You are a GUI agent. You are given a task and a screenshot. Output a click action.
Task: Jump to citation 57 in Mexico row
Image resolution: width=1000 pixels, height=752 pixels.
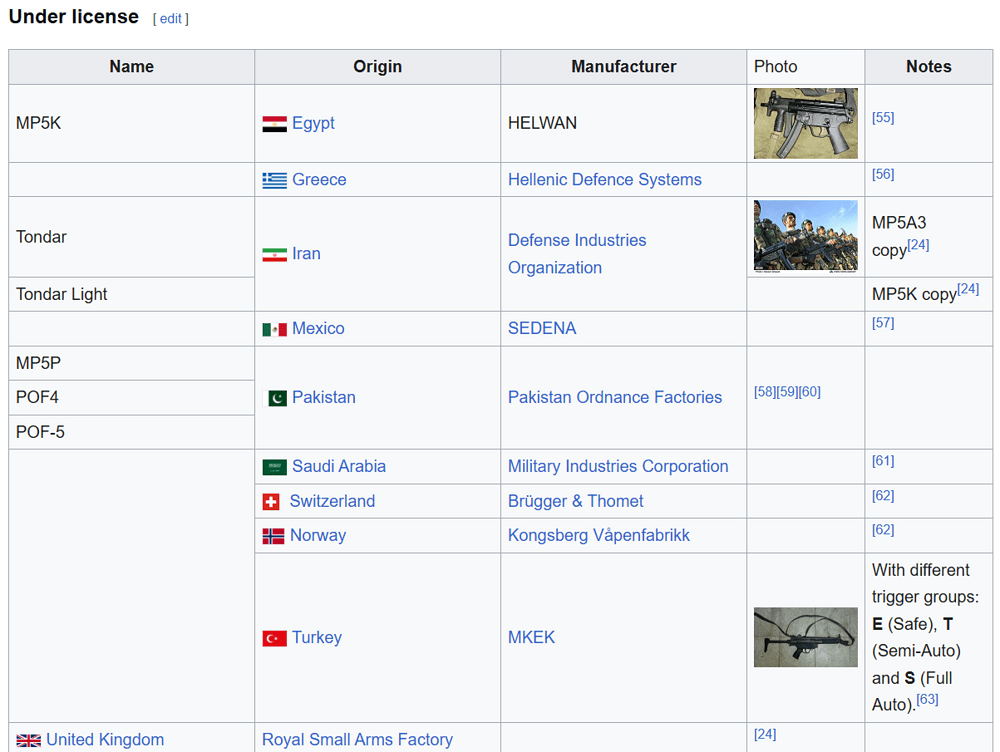tap(883, 323)
